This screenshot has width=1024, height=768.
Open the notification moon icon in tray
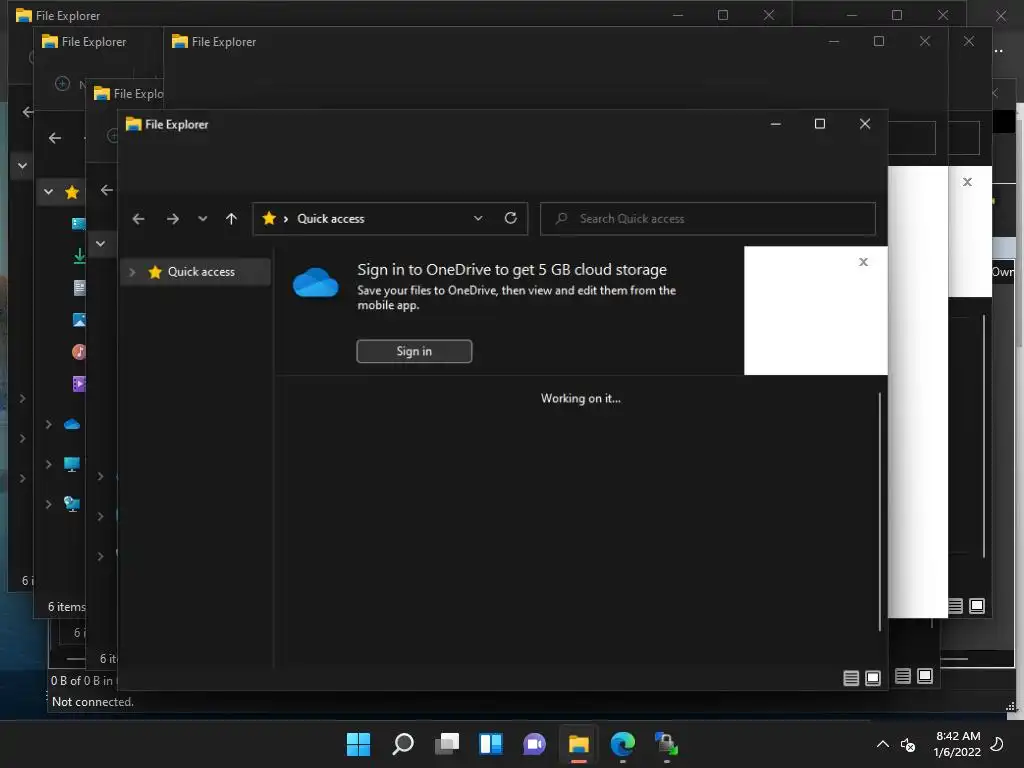997,744
